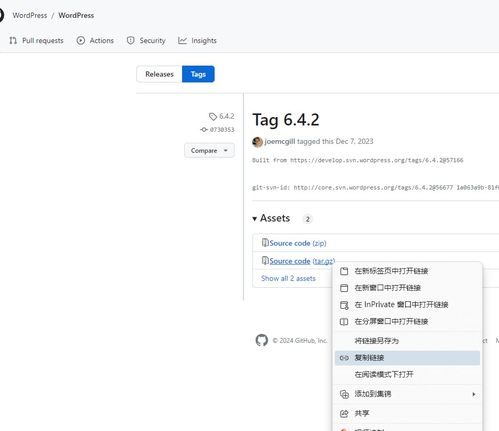Click joemcgill's avatar image
The image size is (499, 431).
pos(257,142)
